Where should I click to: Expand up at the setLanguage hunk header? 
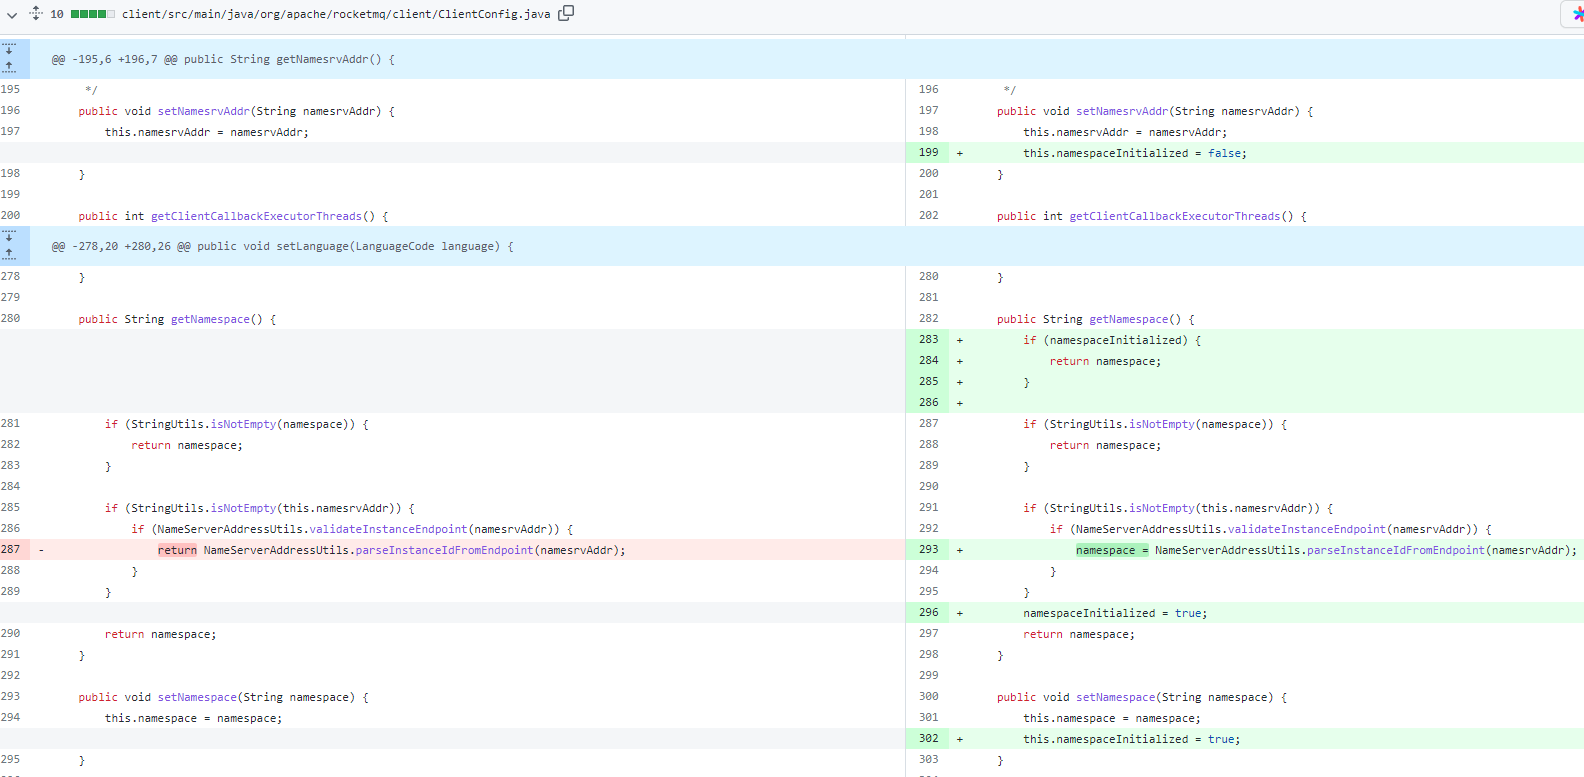9,254
